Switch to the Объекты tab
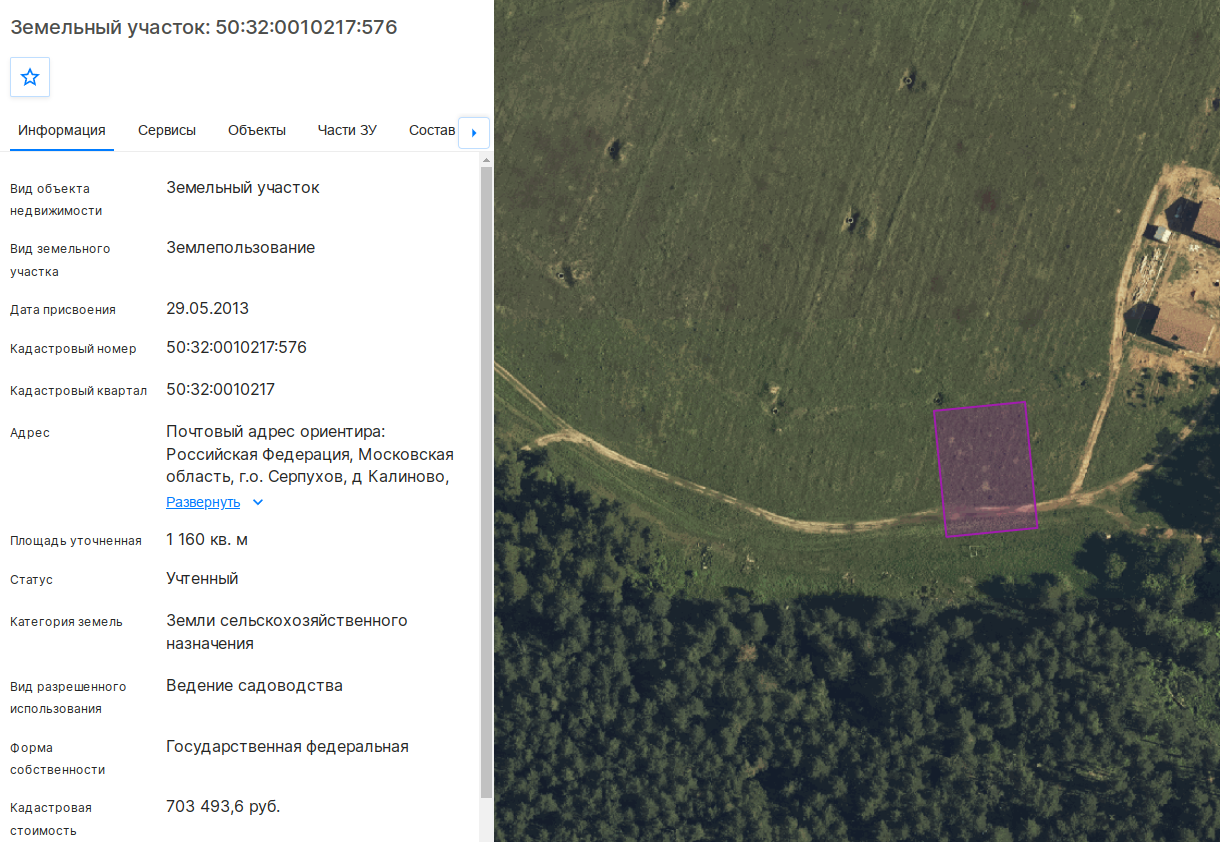This screenshot has width=1220, height=842. point(257,130)
